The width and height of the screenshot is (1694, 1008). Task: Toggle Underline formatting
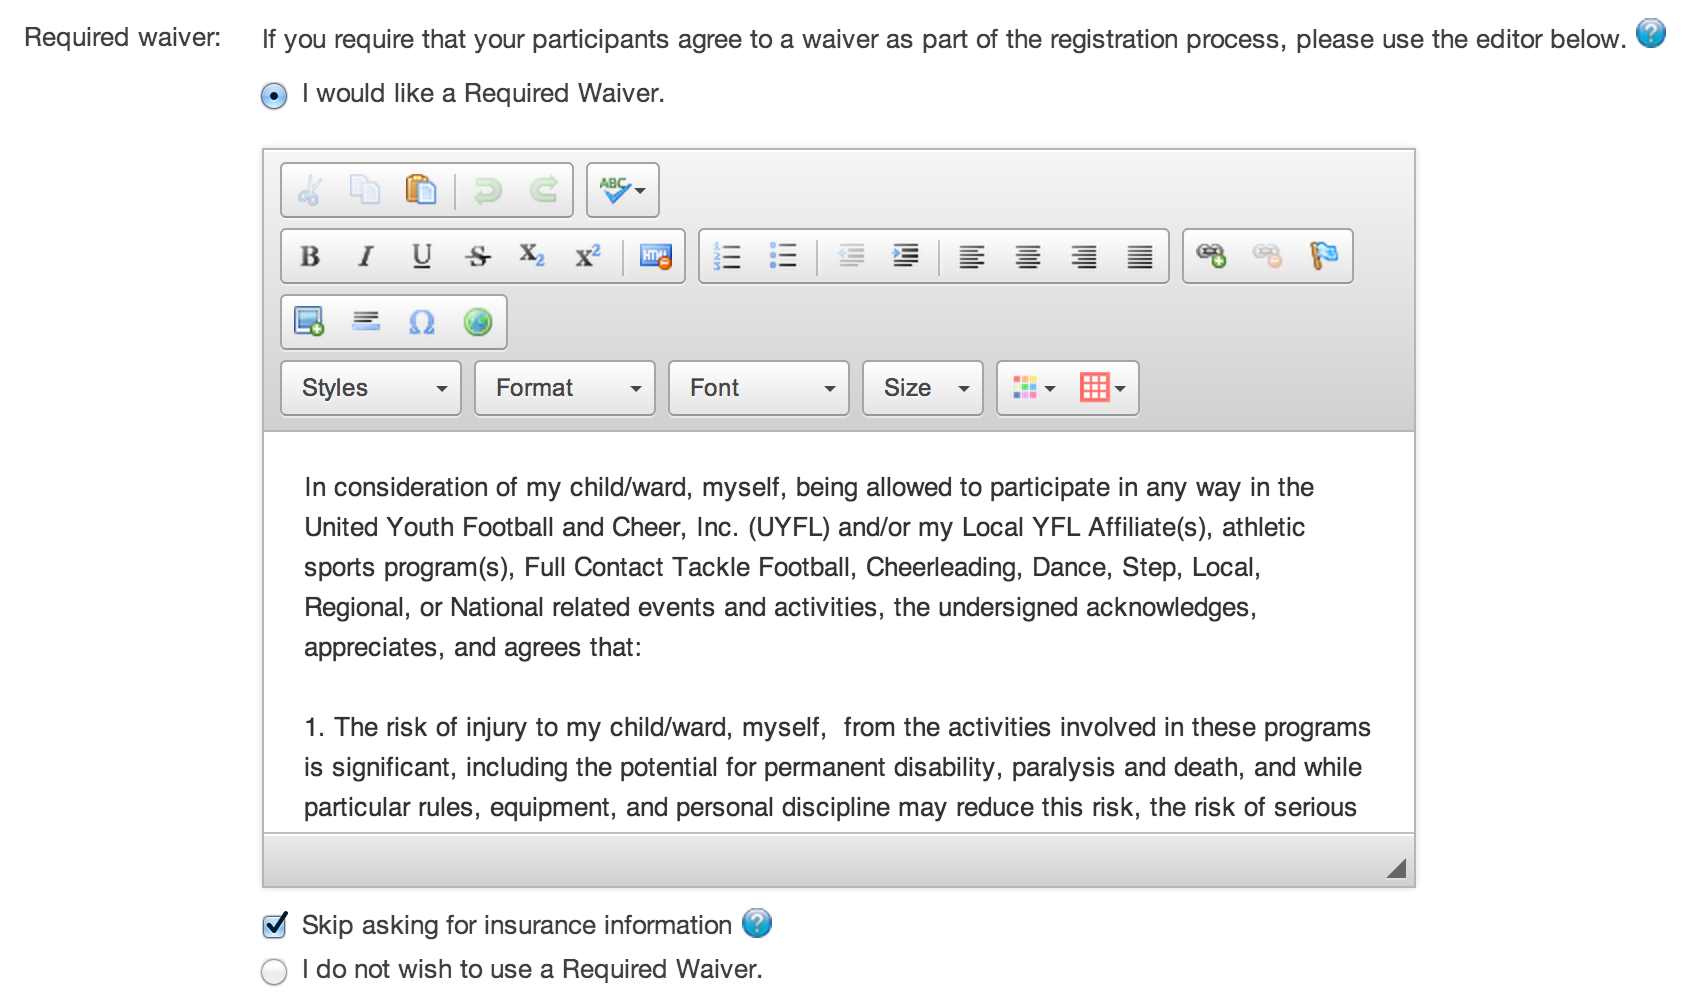click(422, 256)
